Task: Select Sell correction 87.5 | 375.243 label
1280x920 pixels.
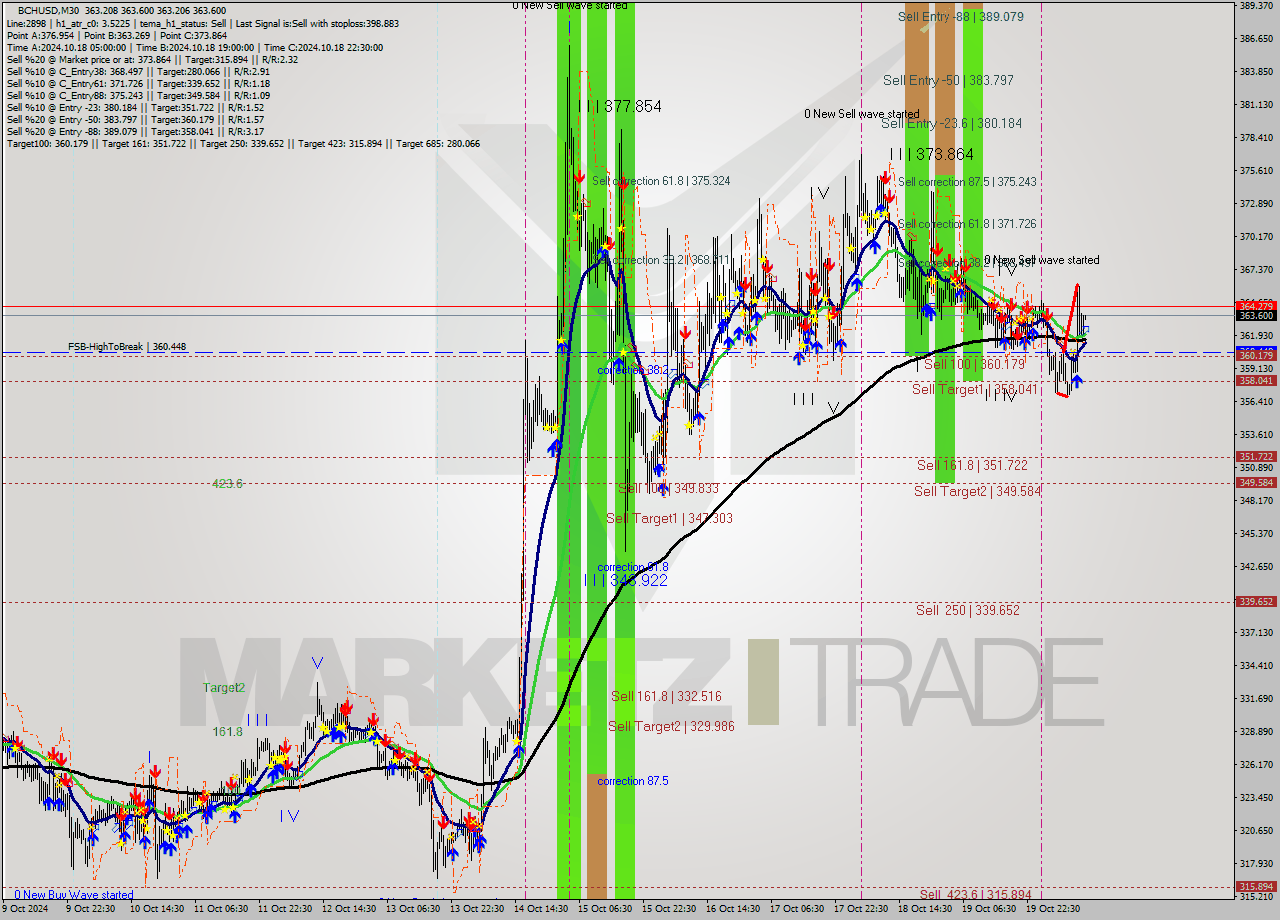Action: (x=966, y=182)
